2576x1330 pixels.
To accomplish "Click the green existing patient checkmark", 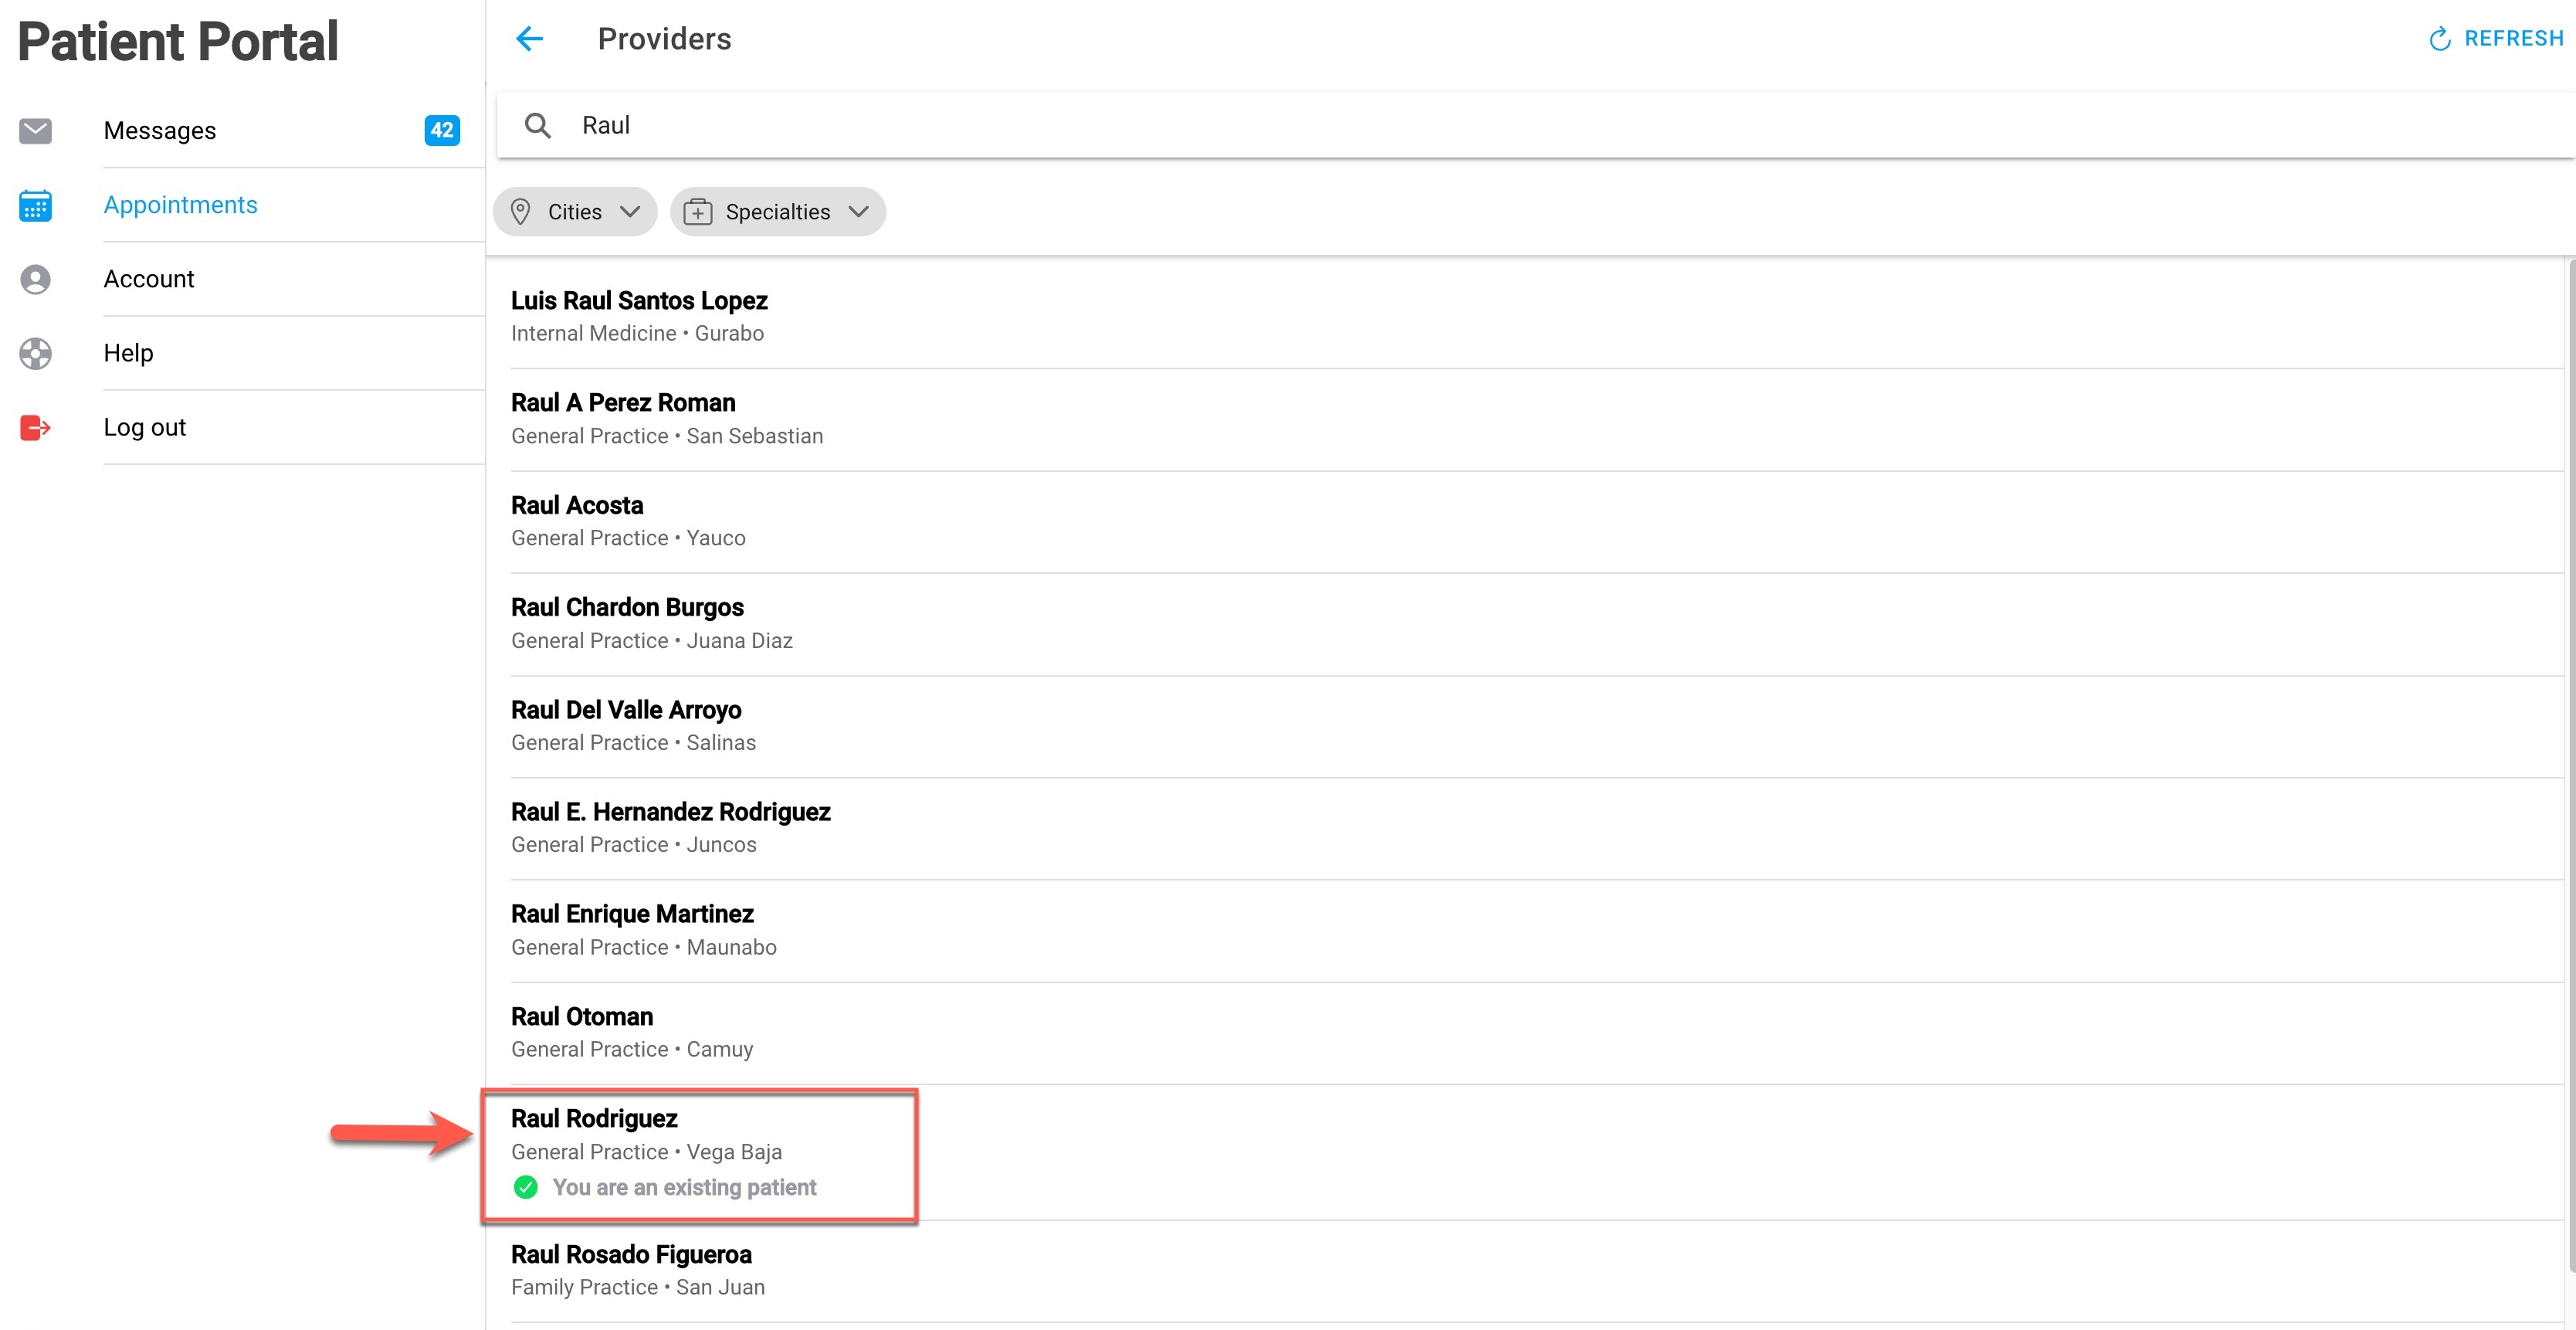I will [x=526, y=1187].
